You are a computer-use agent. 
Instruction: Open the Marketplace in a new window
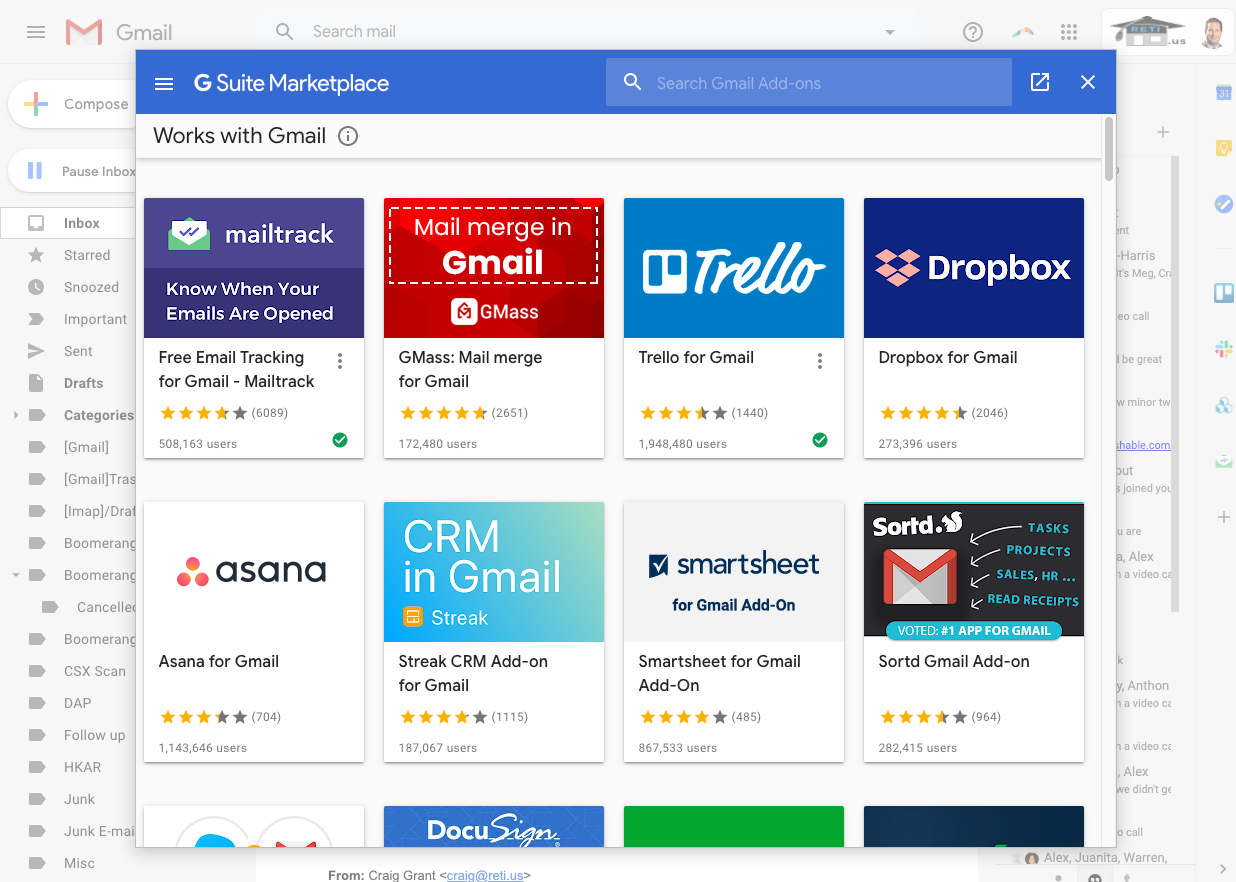coord(1039,82)
